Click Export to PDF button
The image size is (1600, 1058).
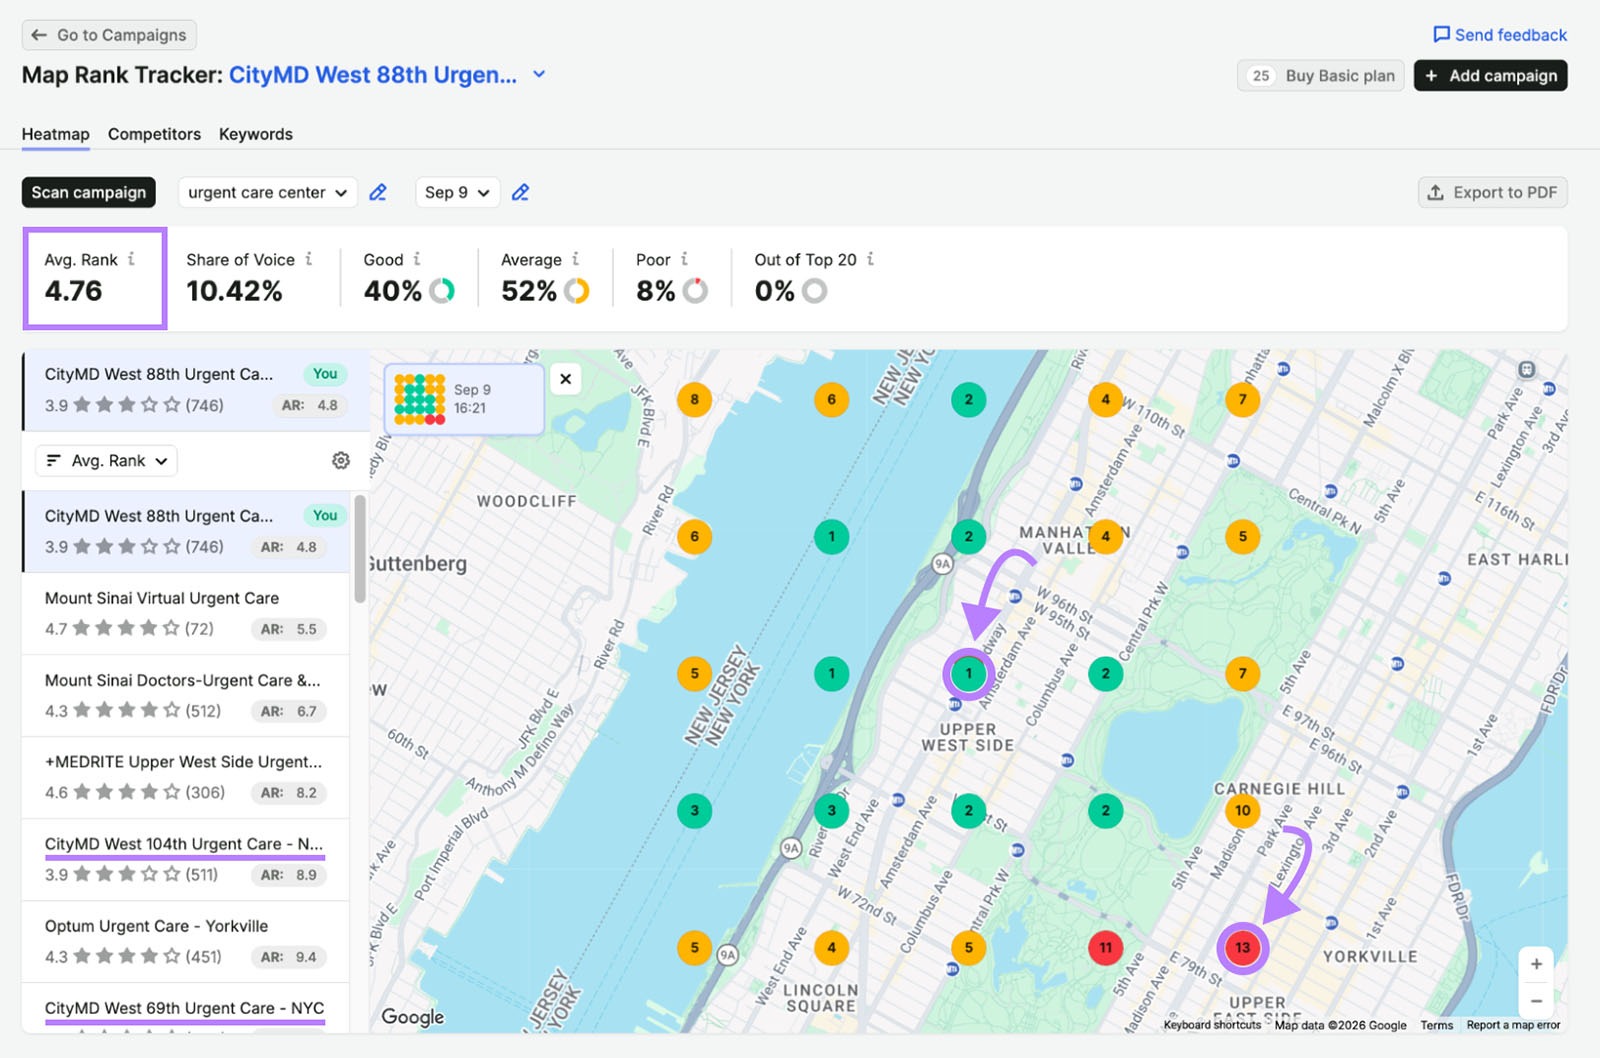click(x=1492, y=192)
